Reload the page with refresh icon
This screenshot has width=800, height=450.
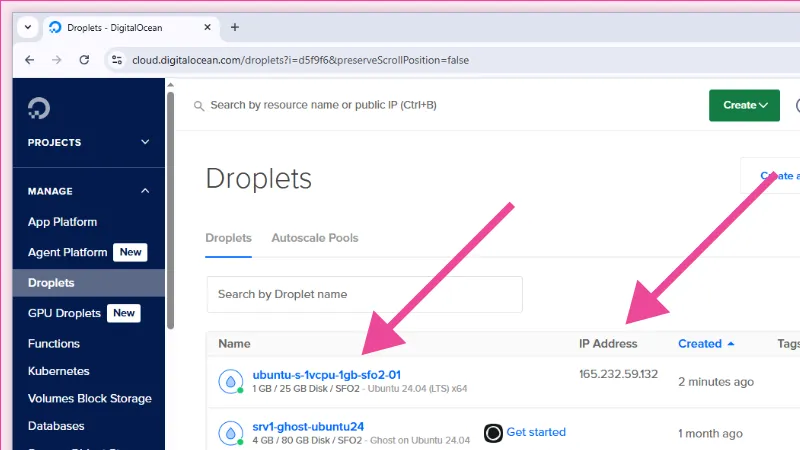pyautogui.click(x=84, y=60)
